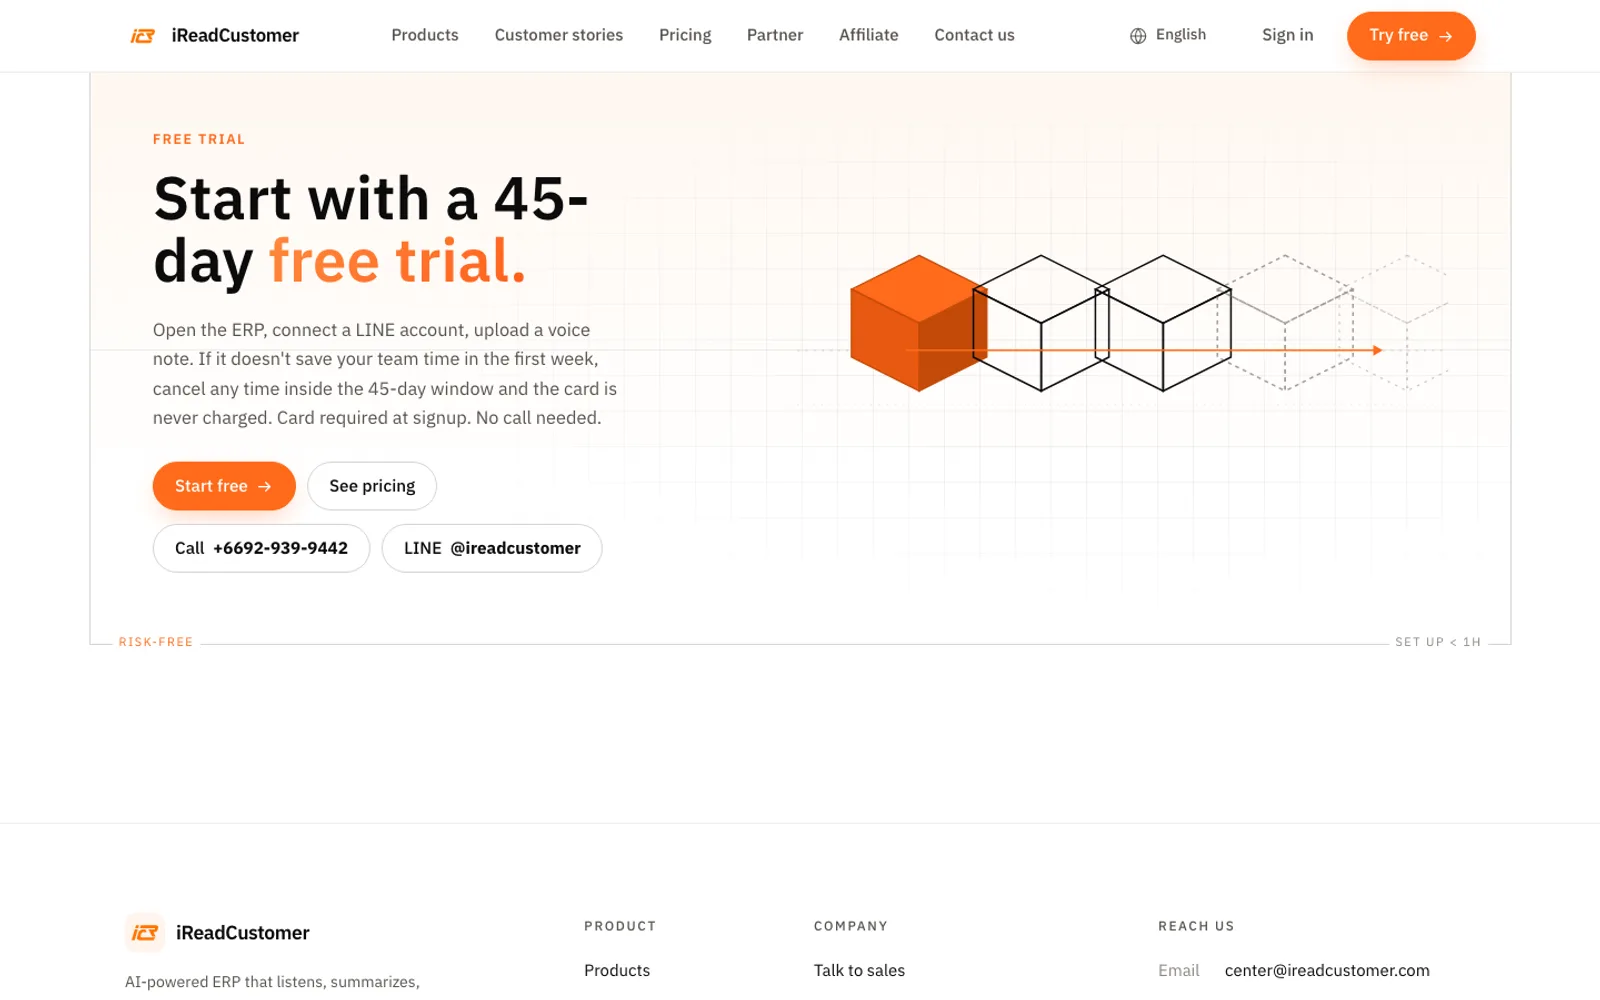
Task: Click the iReadCustomer logo icon in header
Action: tap(143, 36)
